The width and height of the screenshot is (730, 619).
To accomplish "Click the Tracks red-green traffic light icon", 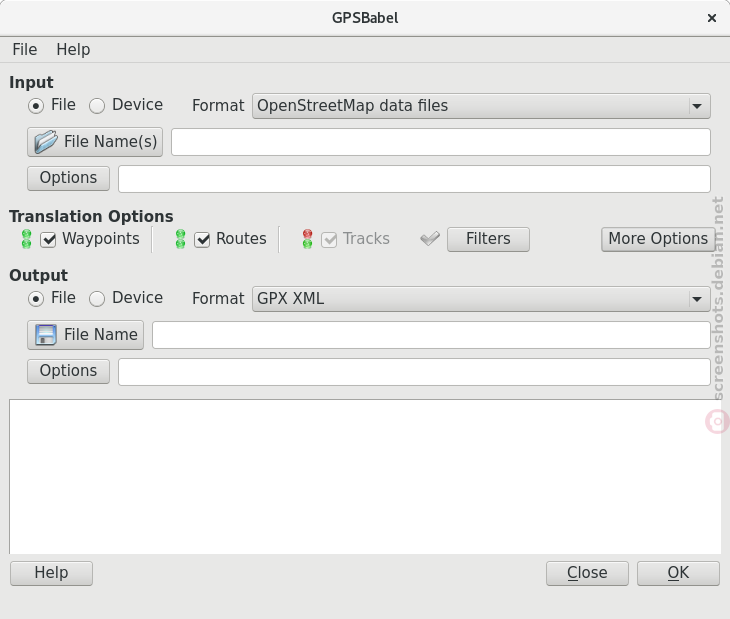I will tap(307, 239).
